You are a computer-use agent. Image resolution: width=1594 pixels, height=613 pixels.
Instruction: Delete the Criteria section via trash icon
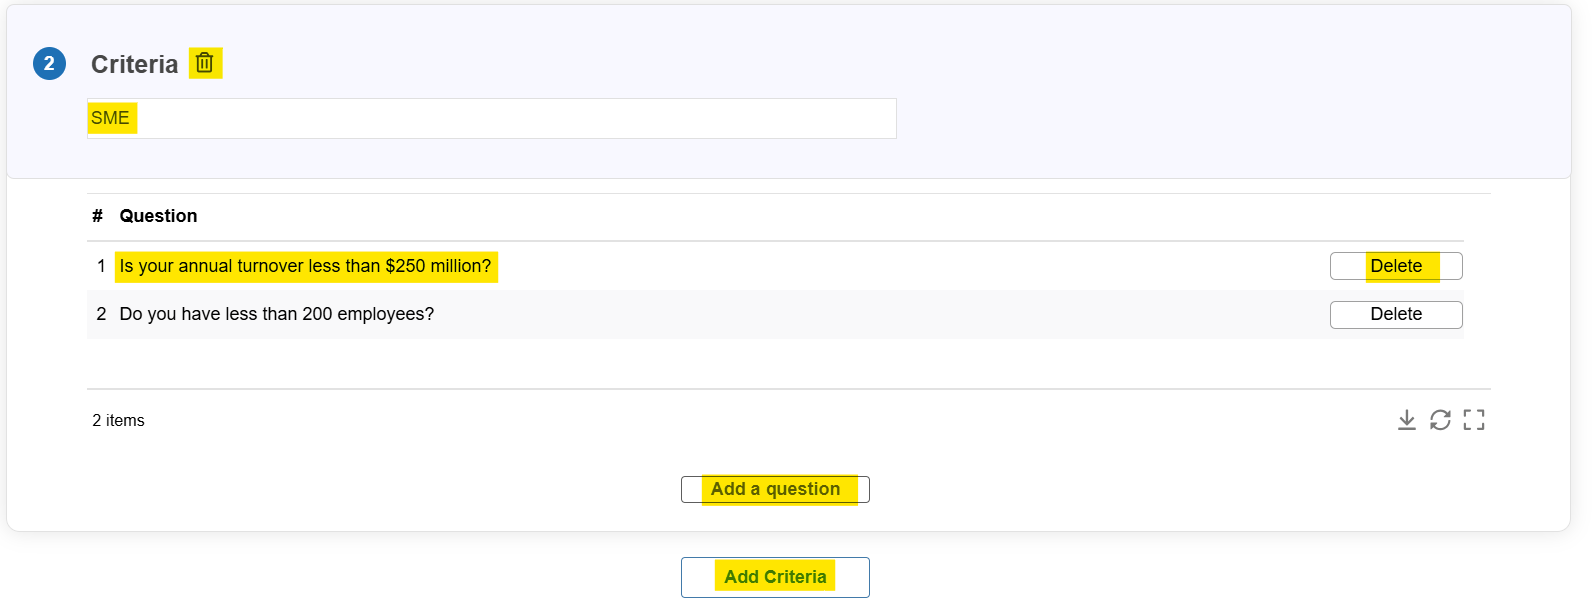pos(205,63)
